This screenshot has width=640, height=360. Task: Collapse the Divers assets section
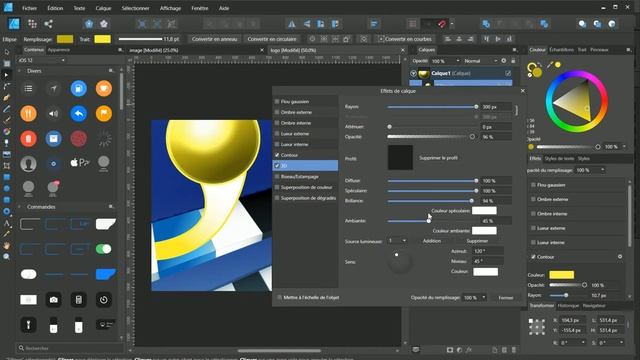(x=19, y=71)
